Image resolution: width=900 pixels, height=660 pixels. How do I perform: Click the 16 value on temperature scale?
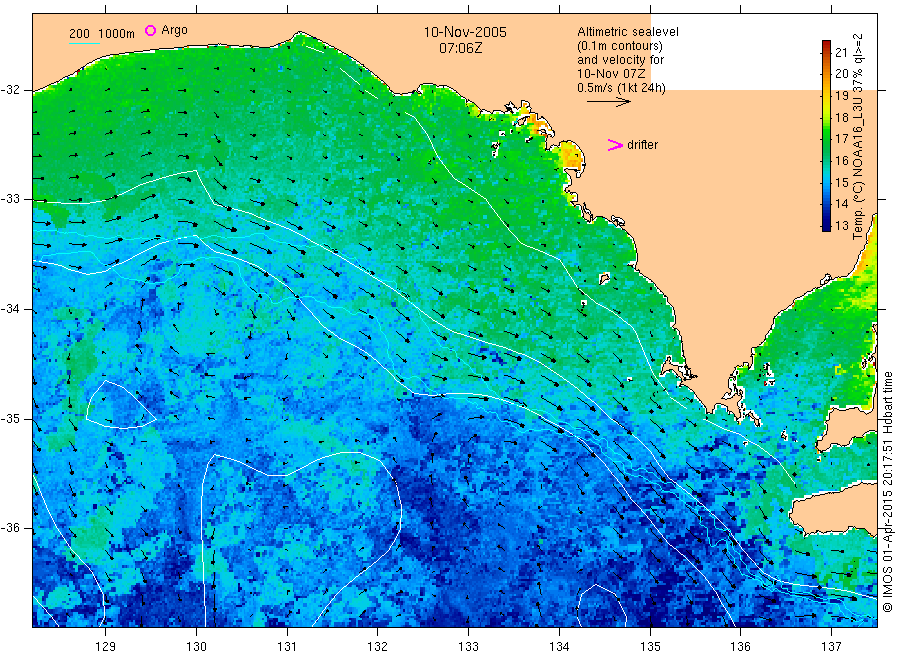(x=841, y=161)
